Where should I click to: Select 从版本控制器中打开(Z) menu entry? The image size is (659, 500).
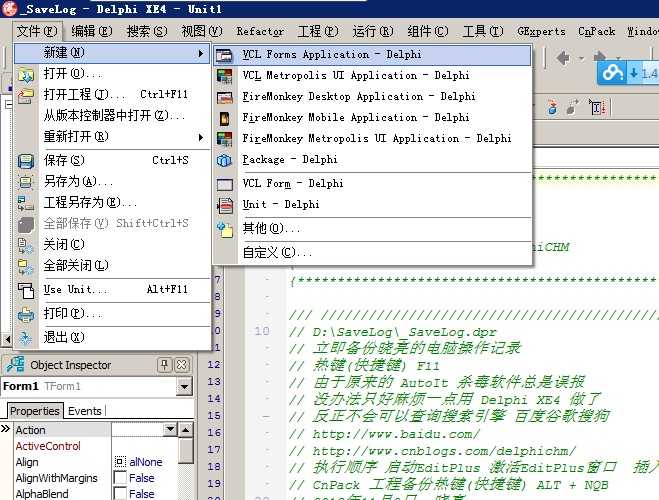pyautogui.click(x=113, y=116)
